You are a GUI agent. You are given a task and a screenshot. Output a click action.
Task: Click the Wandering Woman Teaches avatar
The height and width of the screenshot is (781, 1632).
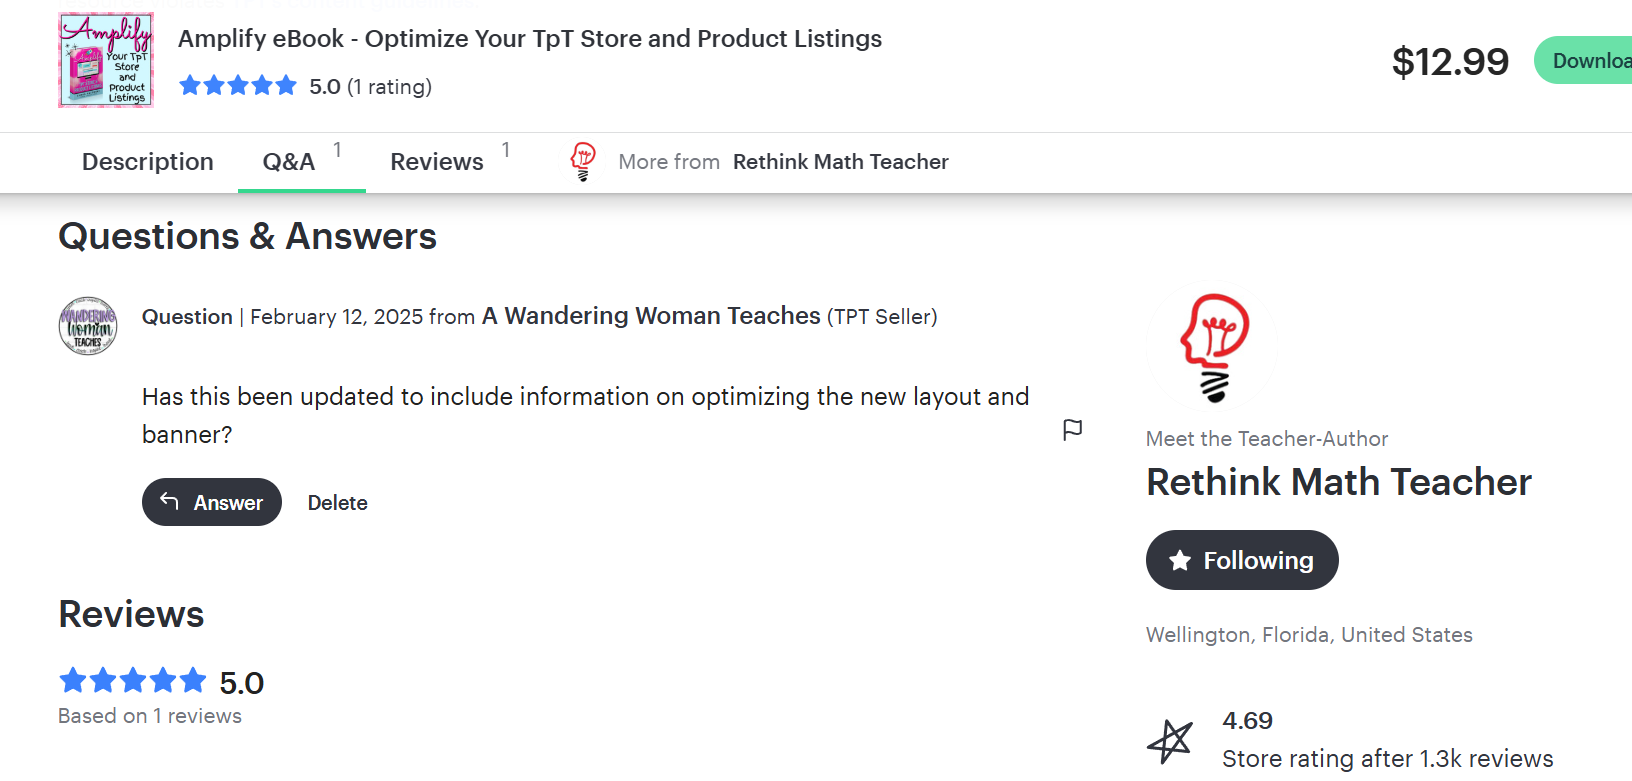(x=88, y=326)
